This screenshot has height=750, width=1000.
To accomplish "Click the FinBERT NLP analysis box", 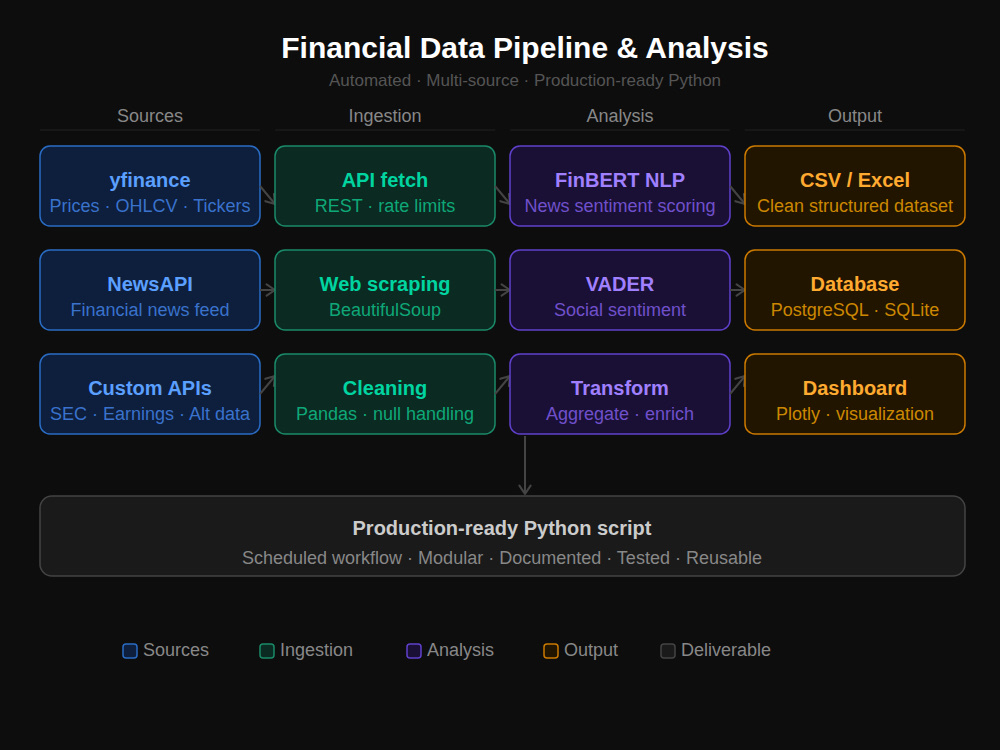I will point(620,186).
